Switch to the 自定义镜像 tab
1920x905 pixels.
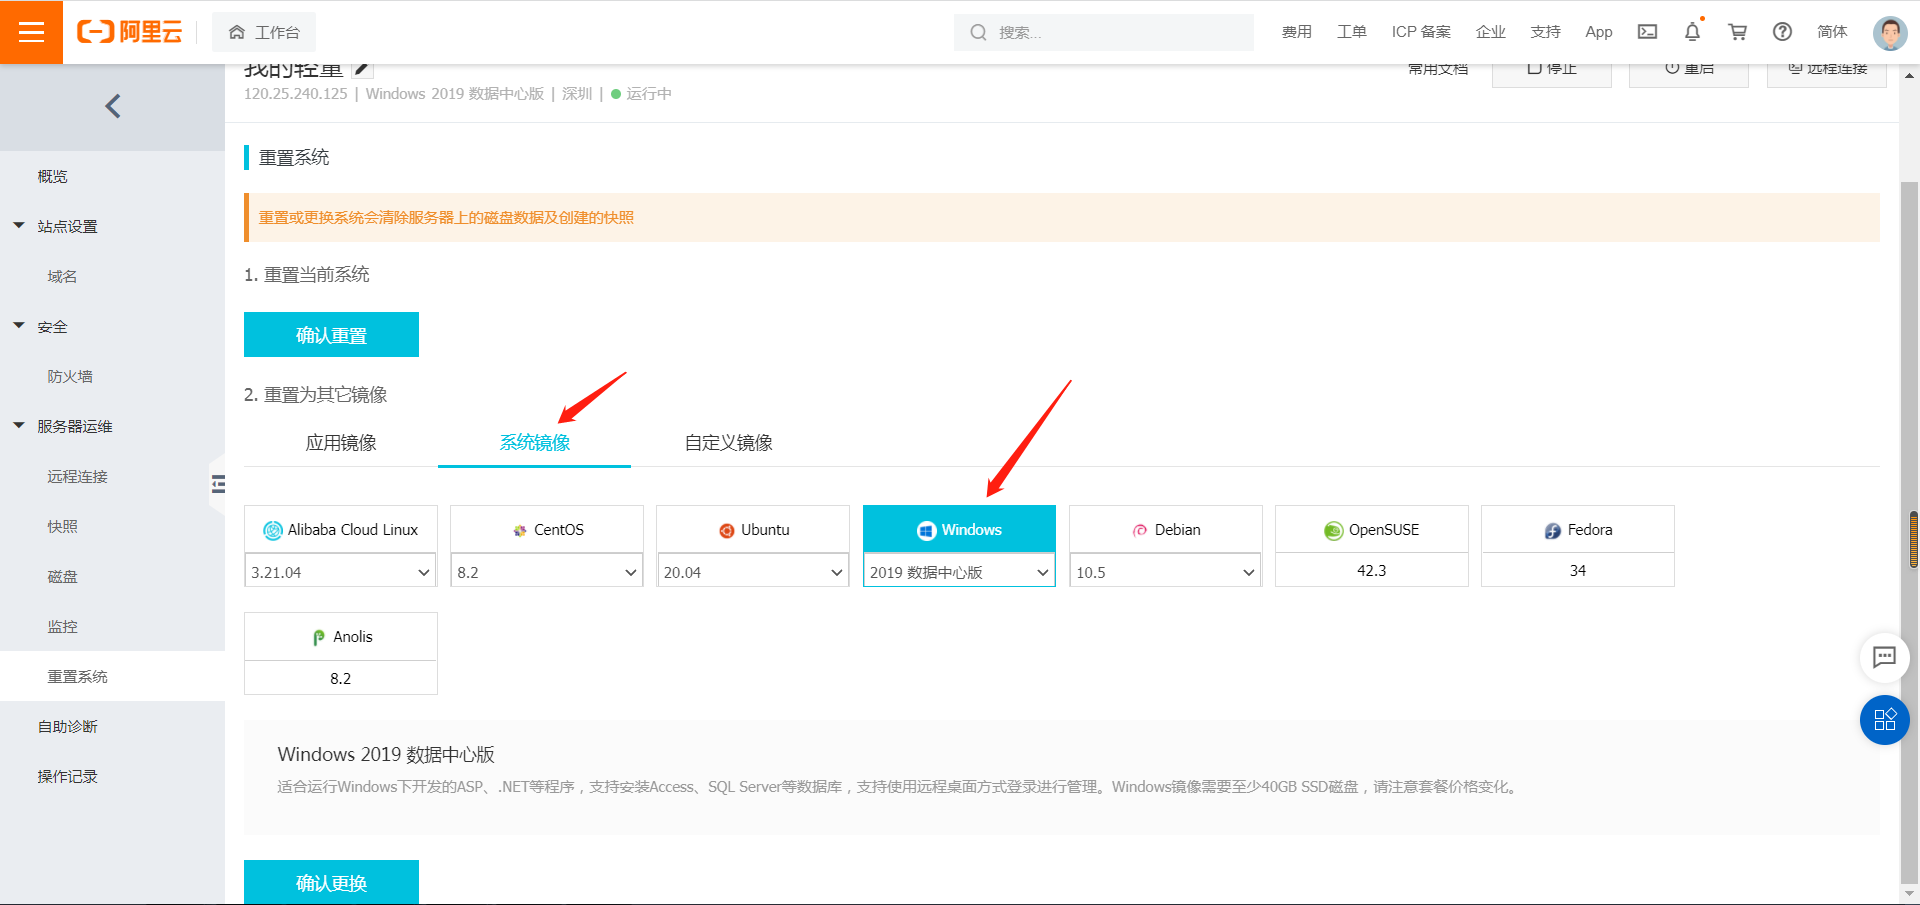[x=729, y=442]
